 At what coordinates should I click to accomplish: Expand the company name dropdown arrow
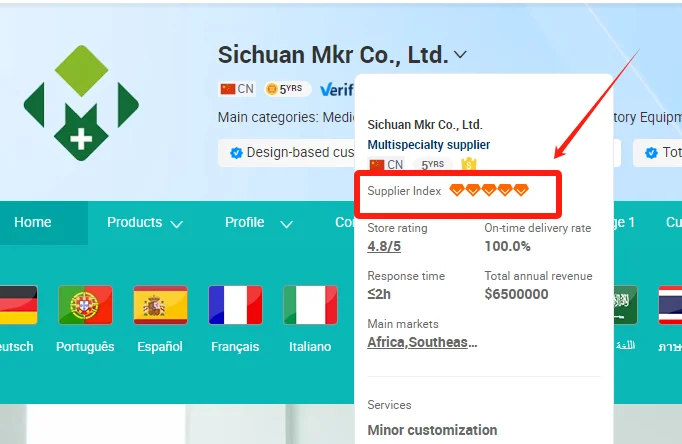click(x=460, y=54)
